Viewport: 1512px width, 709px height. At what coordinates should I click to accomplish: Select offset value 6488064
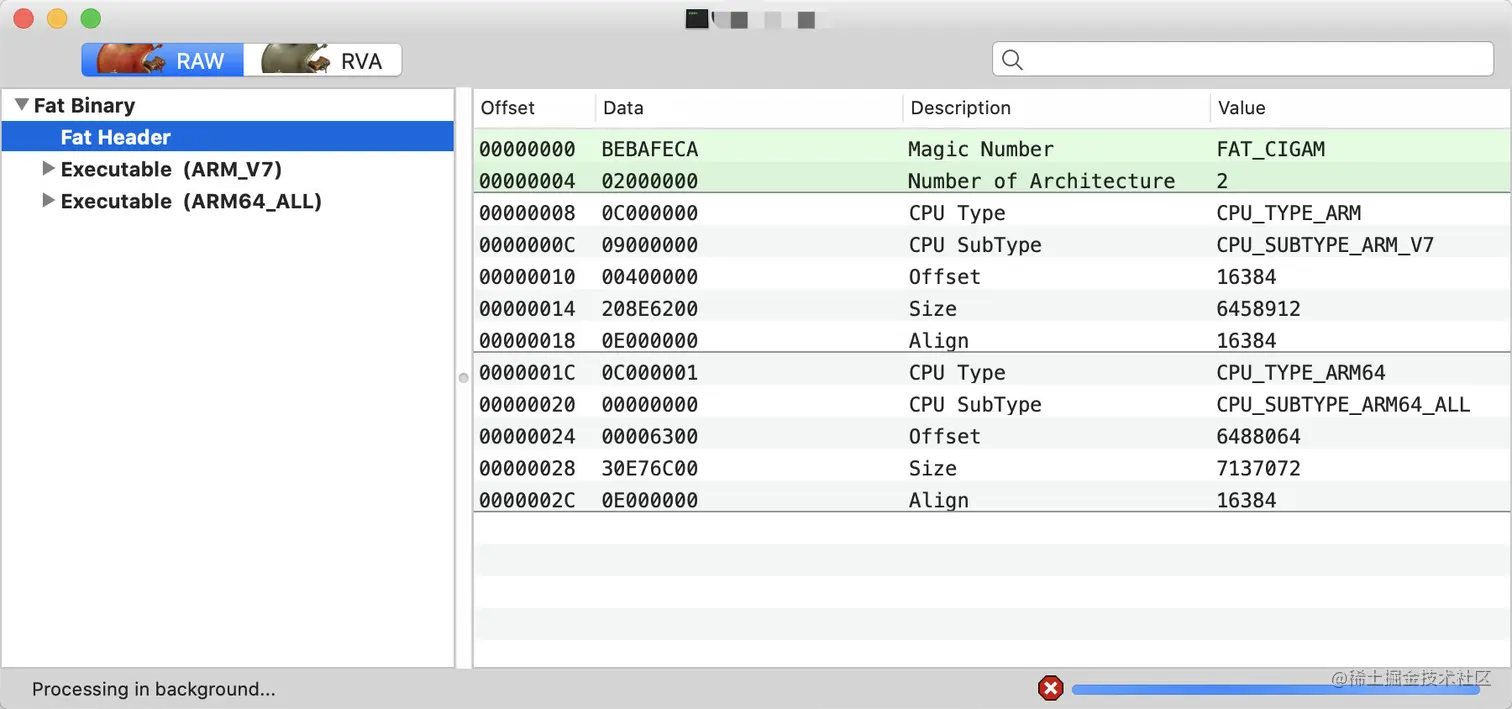1258,437
